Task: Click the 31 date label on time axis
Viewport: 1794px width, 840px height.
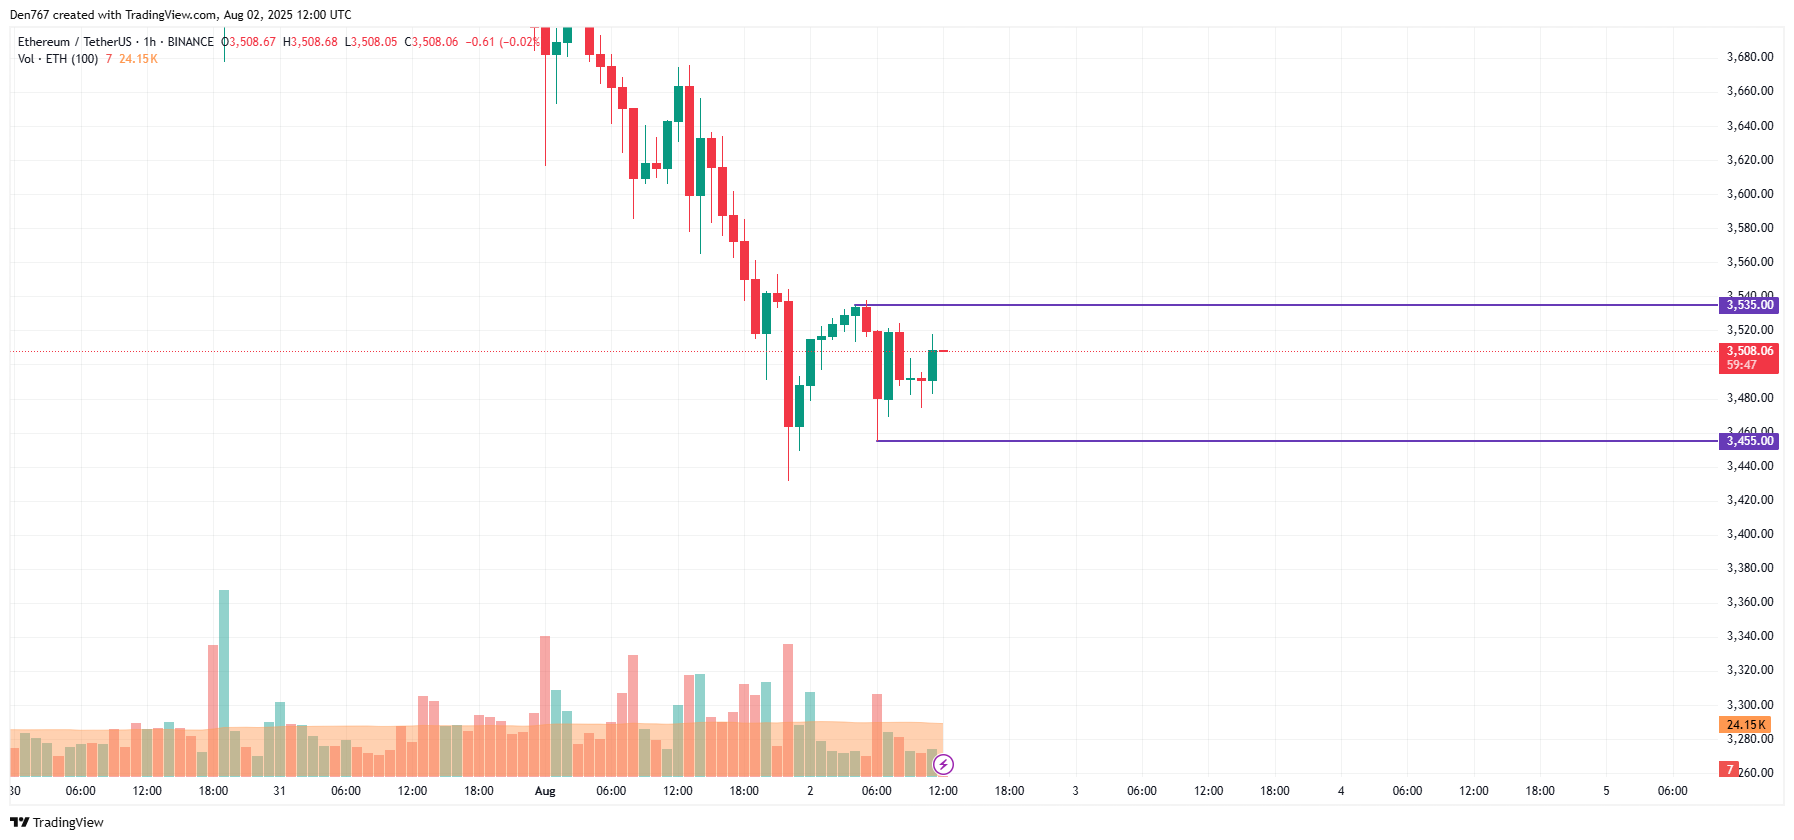Action: coord(279,791)
